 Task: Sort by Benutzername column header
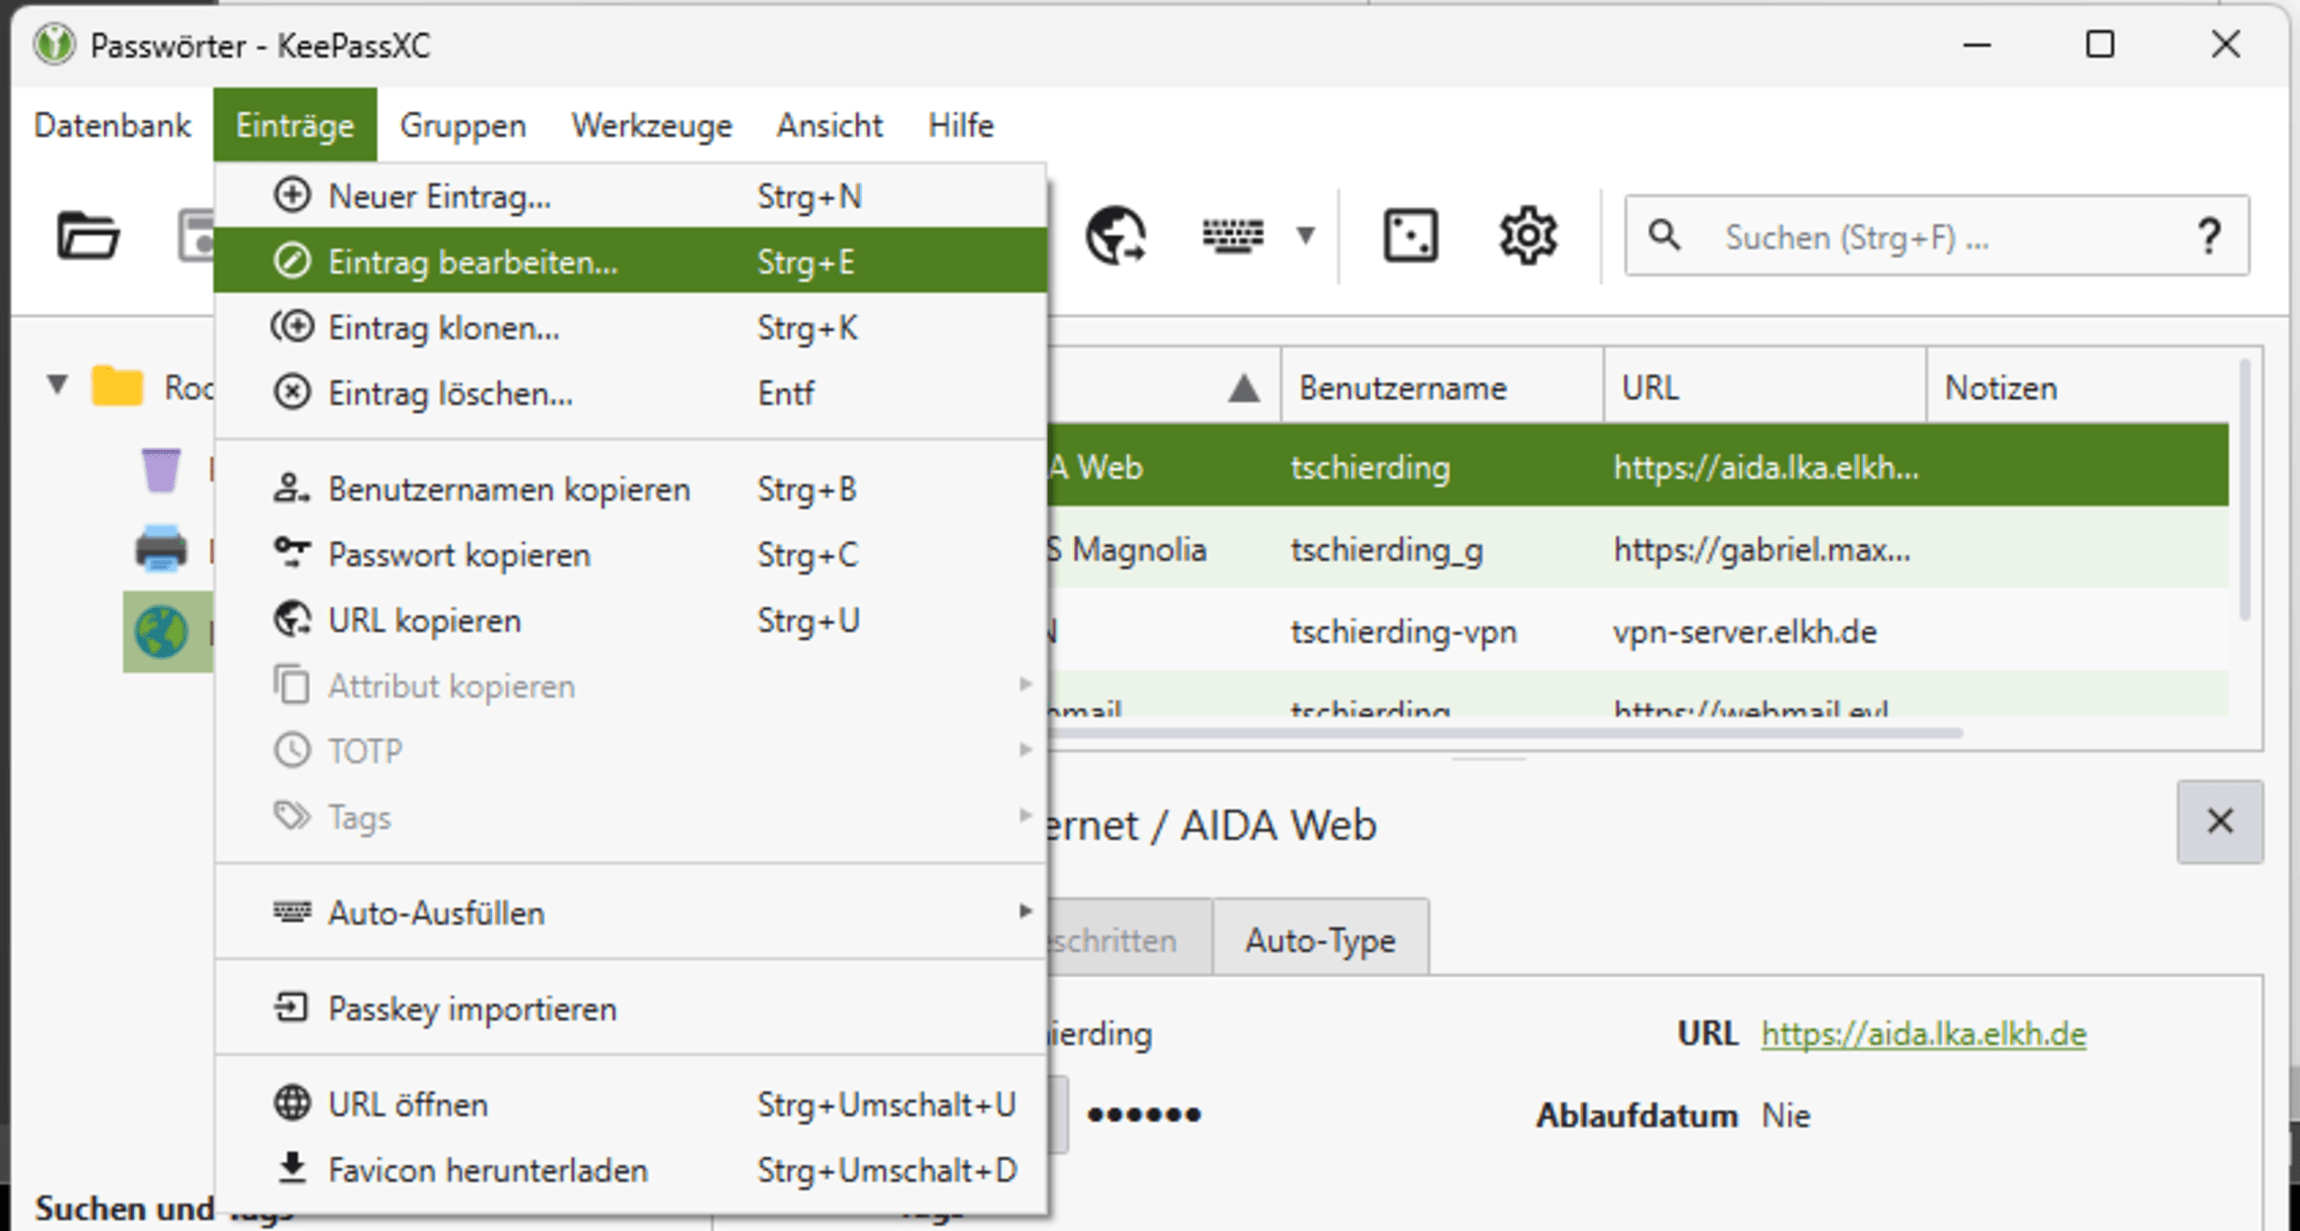pos(1442,387)
